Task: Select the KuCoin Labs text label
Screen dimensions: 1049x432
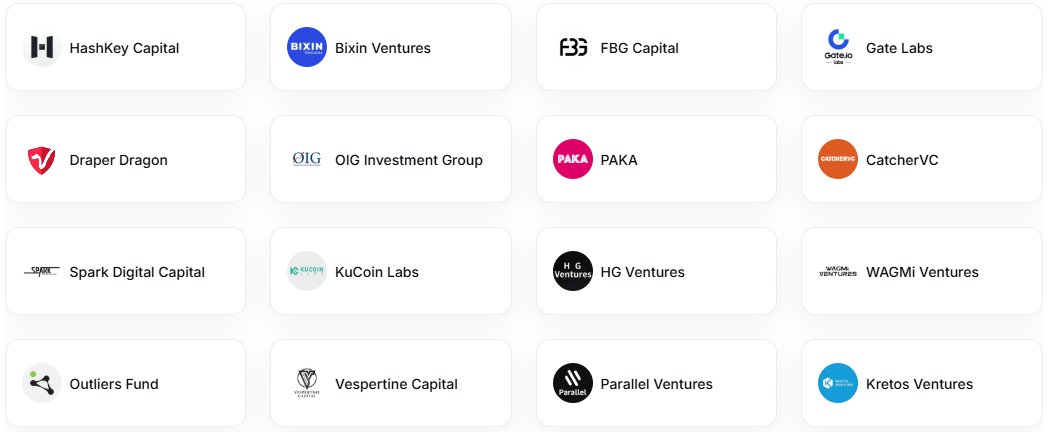Action: click(x=377, y=272)
